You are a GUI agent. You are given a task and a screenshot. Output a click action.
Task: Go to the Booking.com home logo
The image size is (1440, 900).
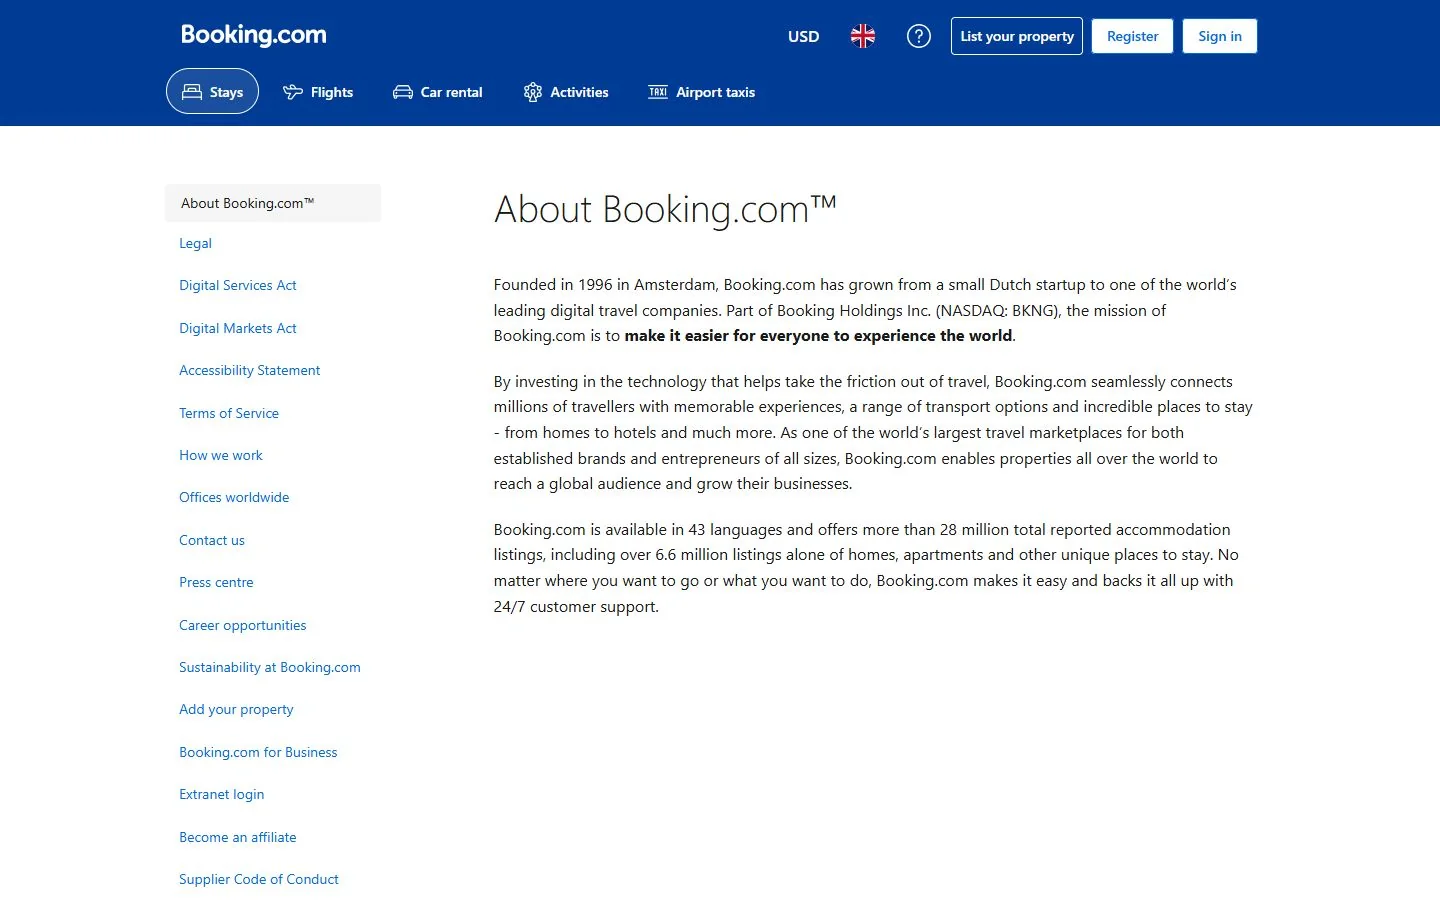pyautogui.click(x=254, y=35)
